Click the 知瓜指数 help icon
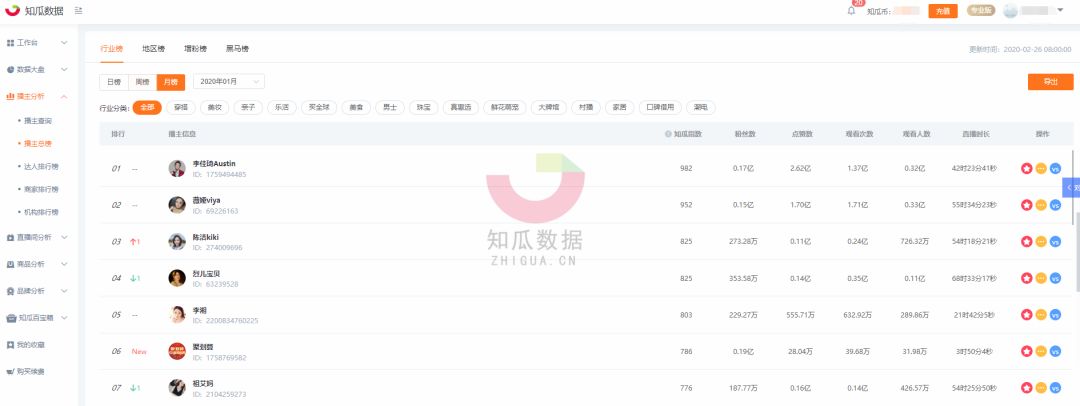Image resolution: width=1080 pixels, height=406 pixels. (x=667, y=134)
